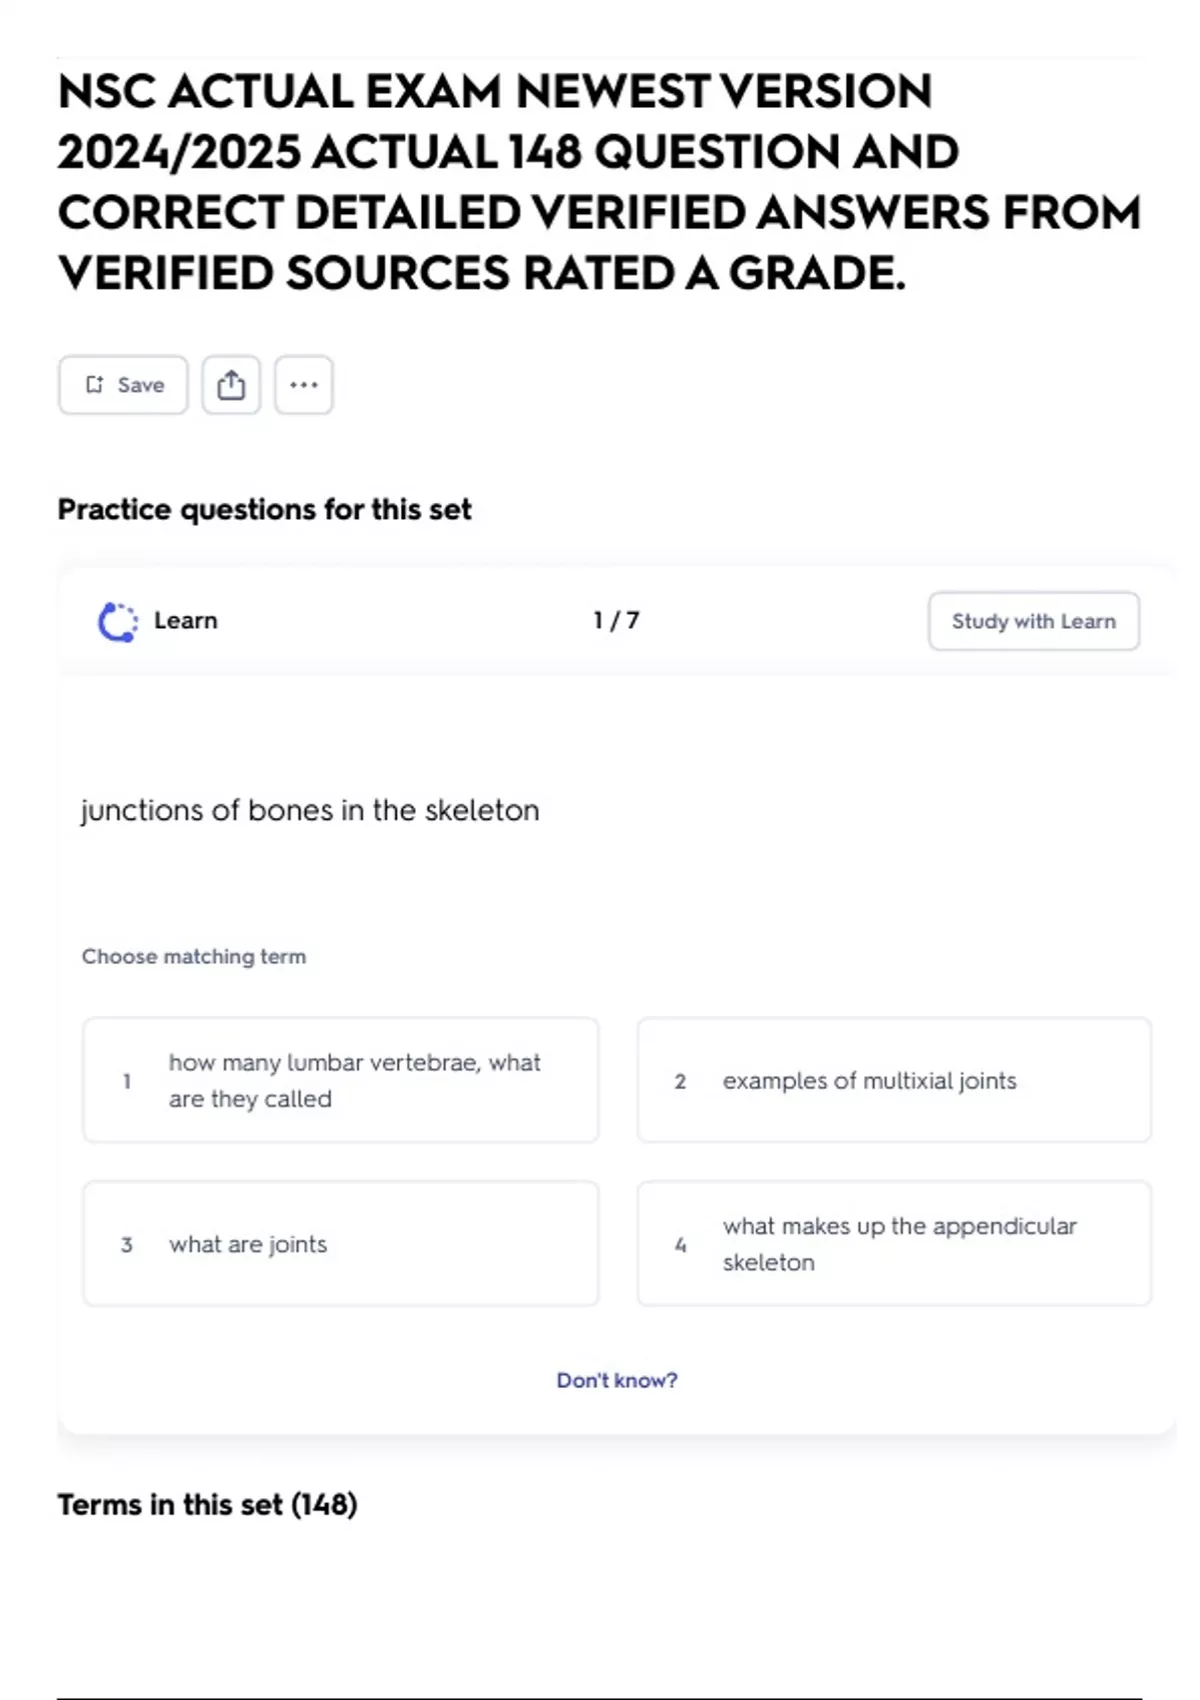The width and height of the screenshot is (1200, 1700).
Task: Click the Learn label text
Action: click(185, 621)
